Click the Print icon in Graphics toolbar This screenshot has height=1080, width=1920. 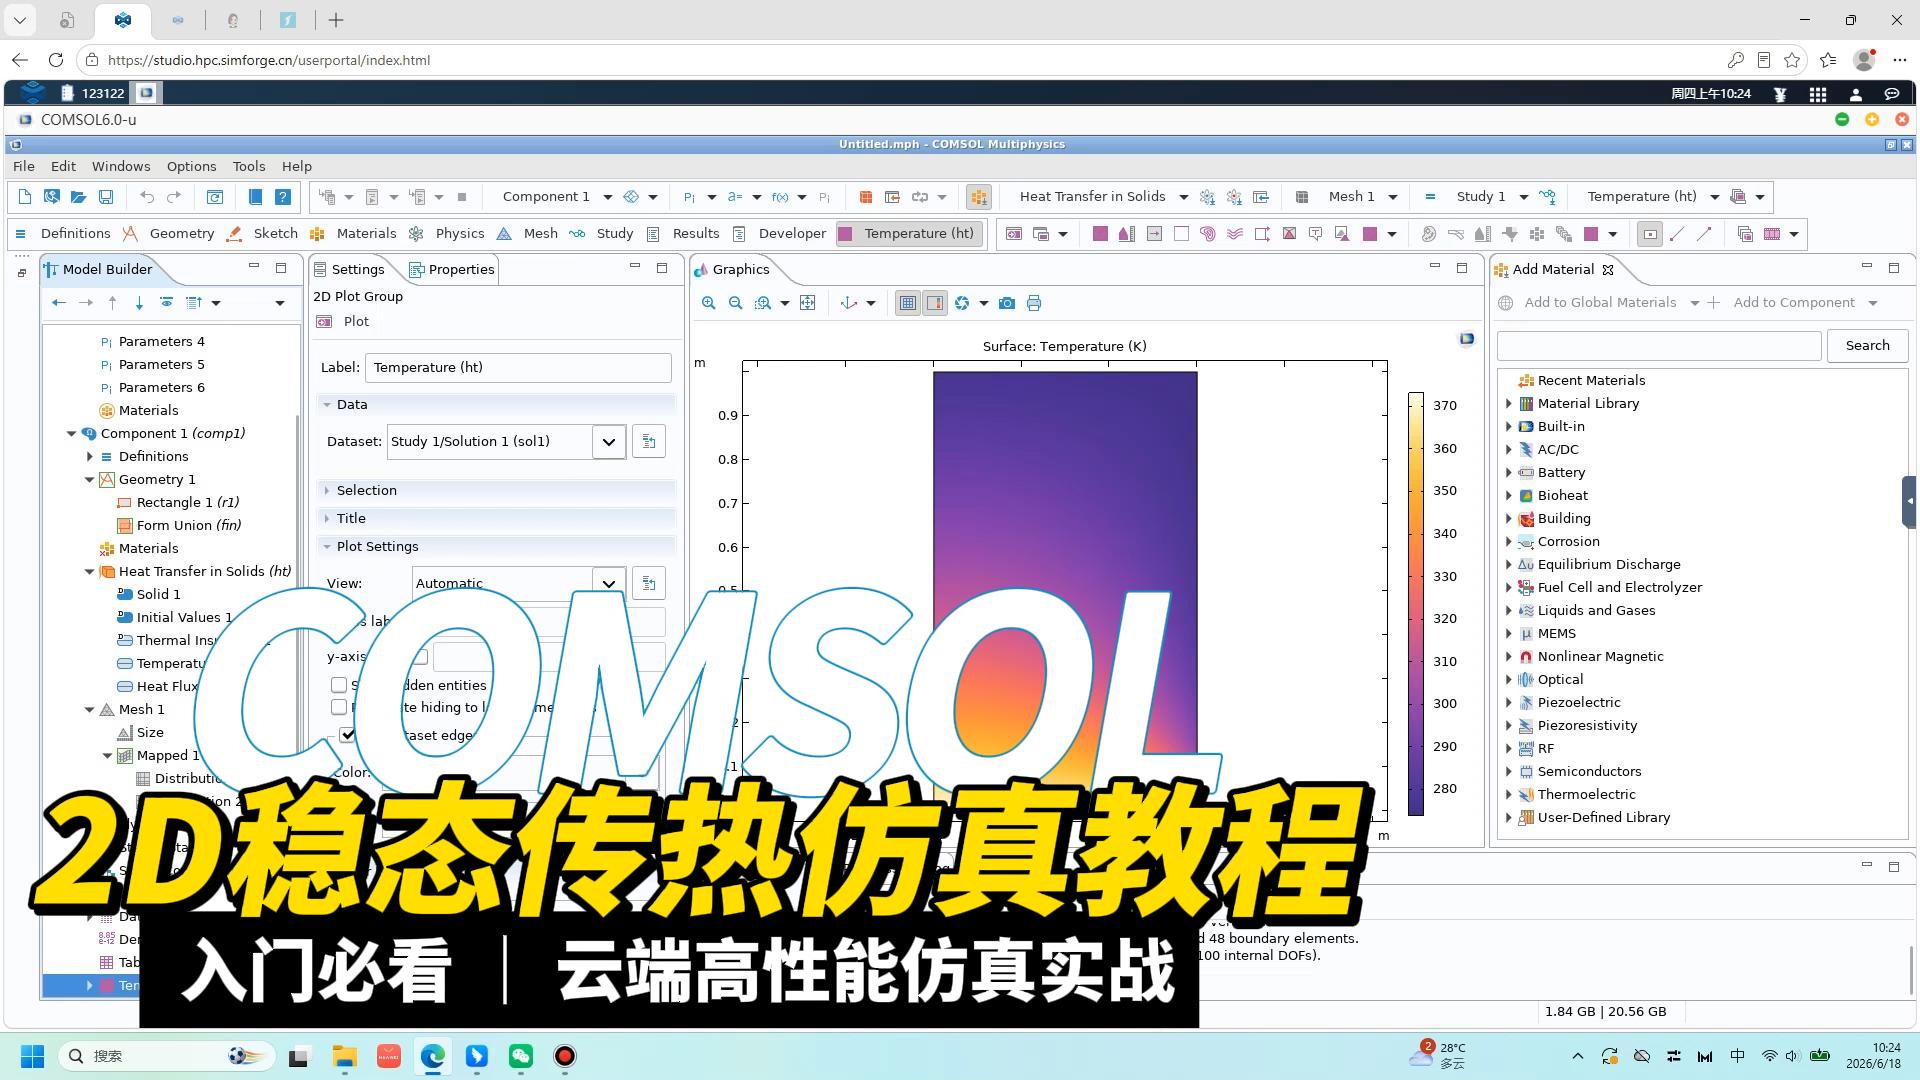[1034, 303]
